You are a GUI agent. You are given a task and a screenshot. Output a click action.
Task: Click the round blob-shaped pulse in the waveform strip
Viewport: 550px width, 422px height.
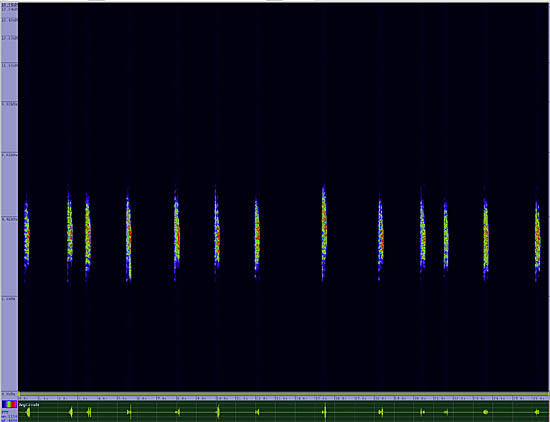486,412
